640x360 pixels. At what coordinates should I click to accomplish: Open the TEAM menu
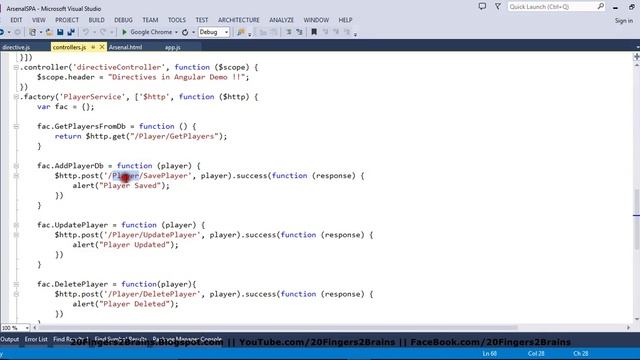[150, 20]
